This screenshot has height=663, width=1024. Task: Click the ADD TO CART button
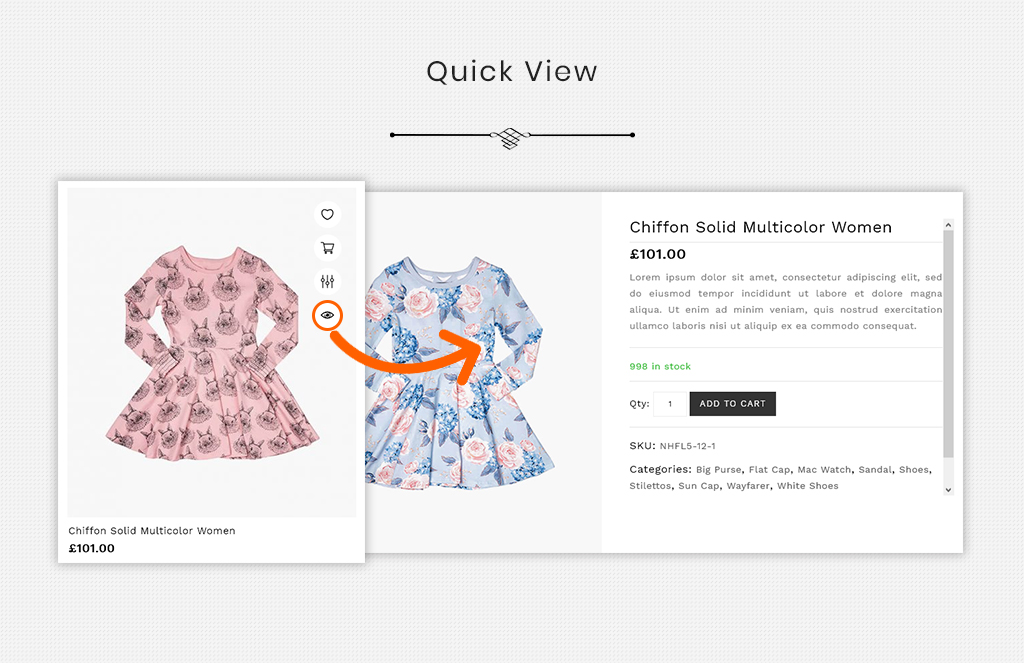(732, 404)
